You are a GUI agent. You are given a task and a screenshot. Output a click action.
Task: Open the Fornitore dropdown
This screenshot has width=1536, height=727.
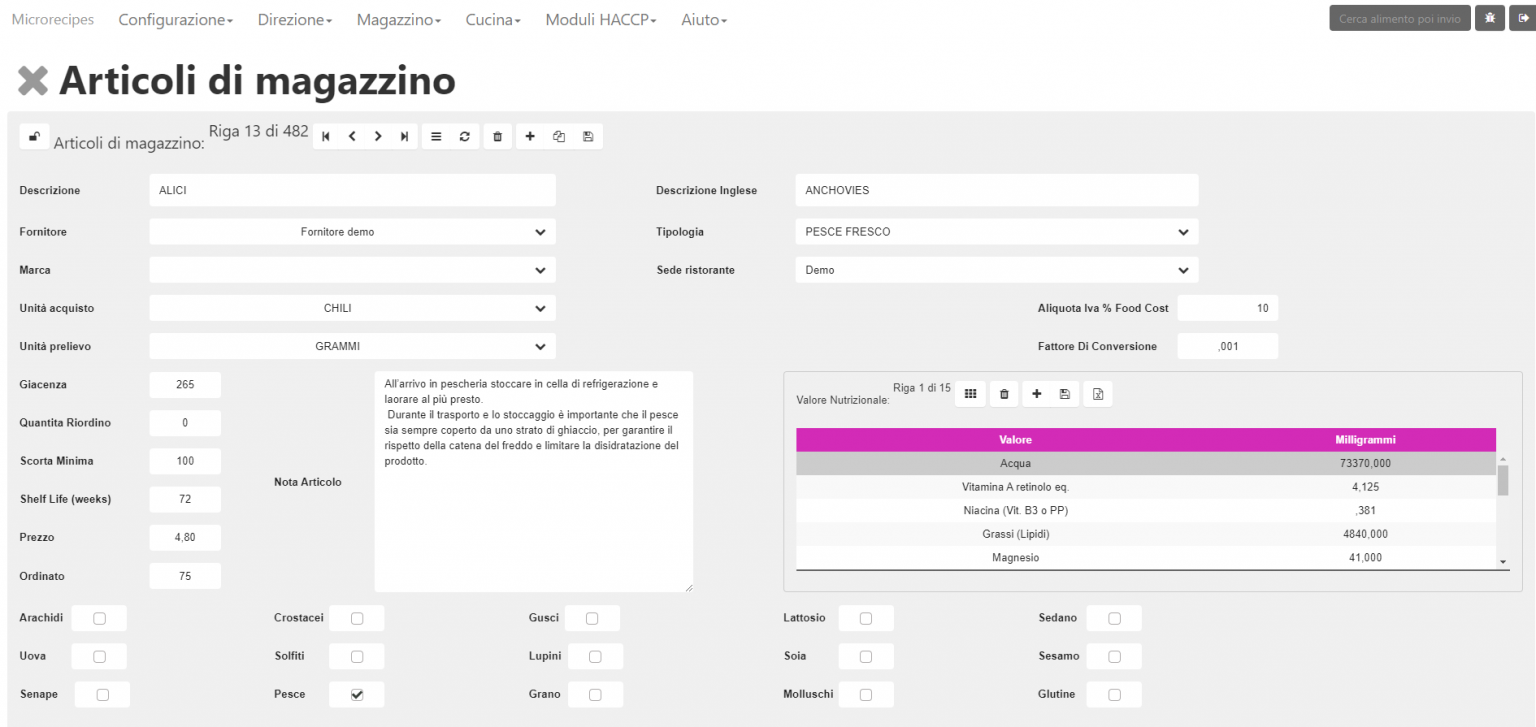352,232
